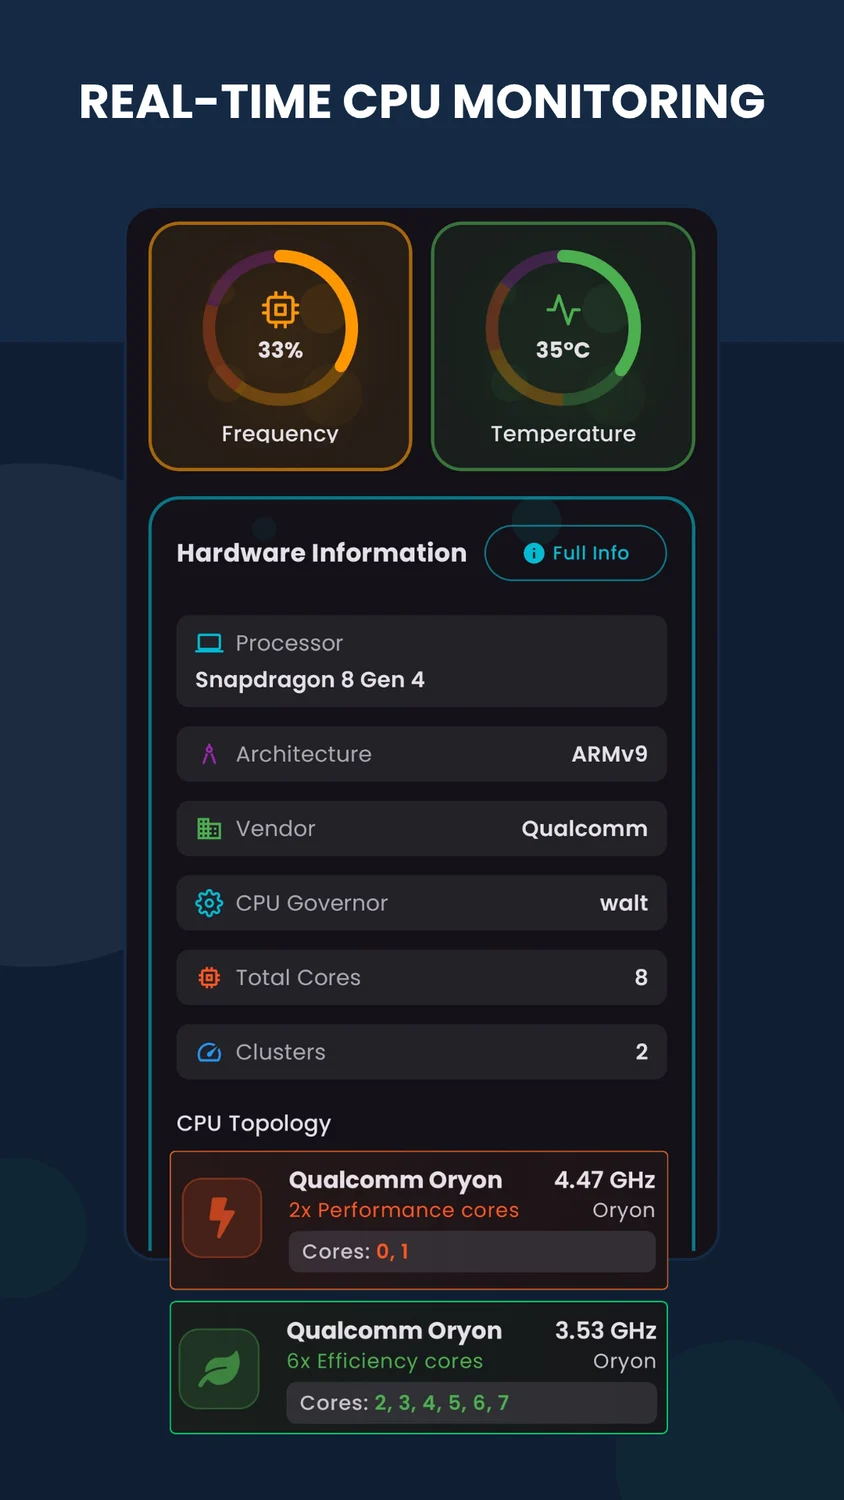Click the orange frequency progress ring
Image resolution: width=844 pixels, height=1500 pixels.
(x=280, y=328)
